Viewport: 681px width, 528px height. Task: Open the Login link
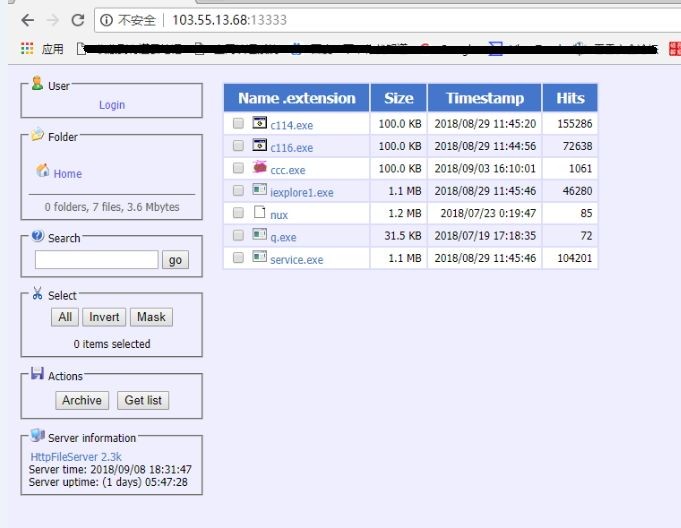click(112, 105)
